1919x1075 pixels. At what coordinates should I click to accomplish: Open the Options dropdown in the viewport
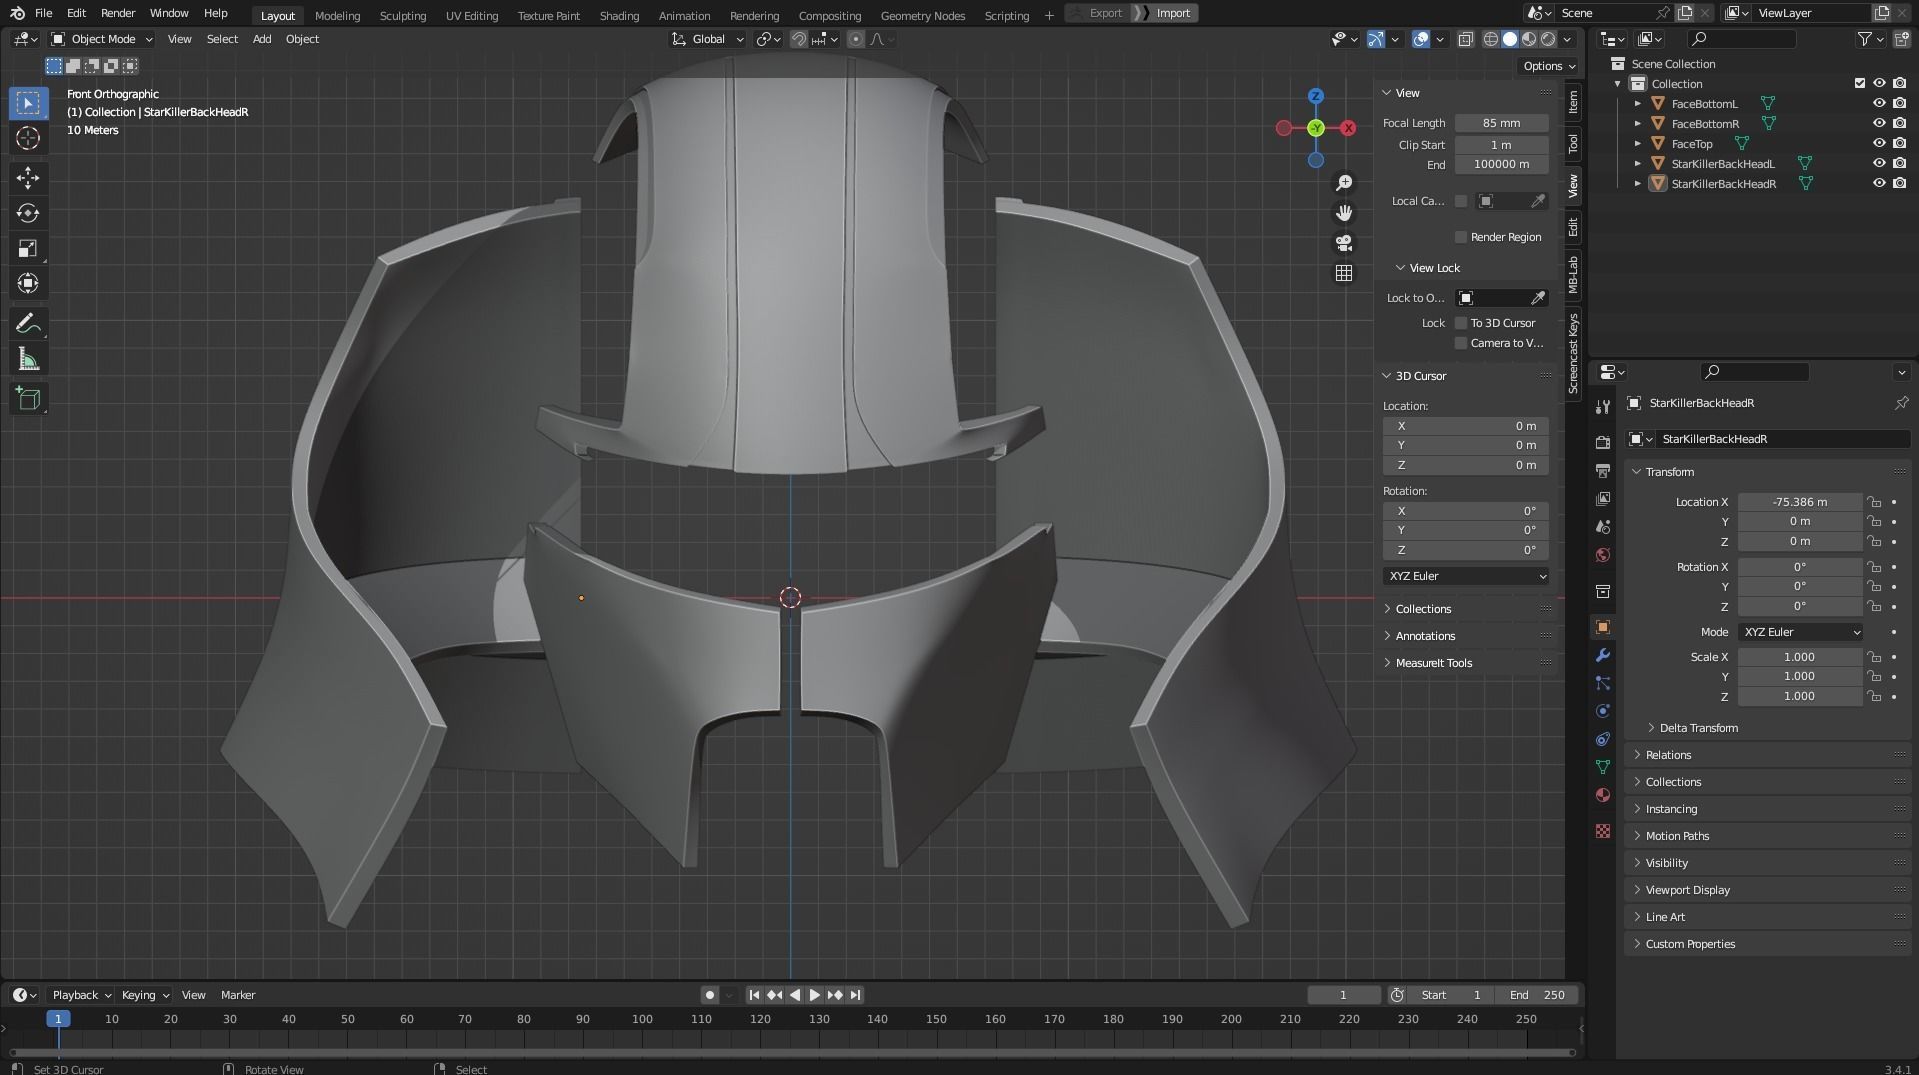pos(1549,66)
